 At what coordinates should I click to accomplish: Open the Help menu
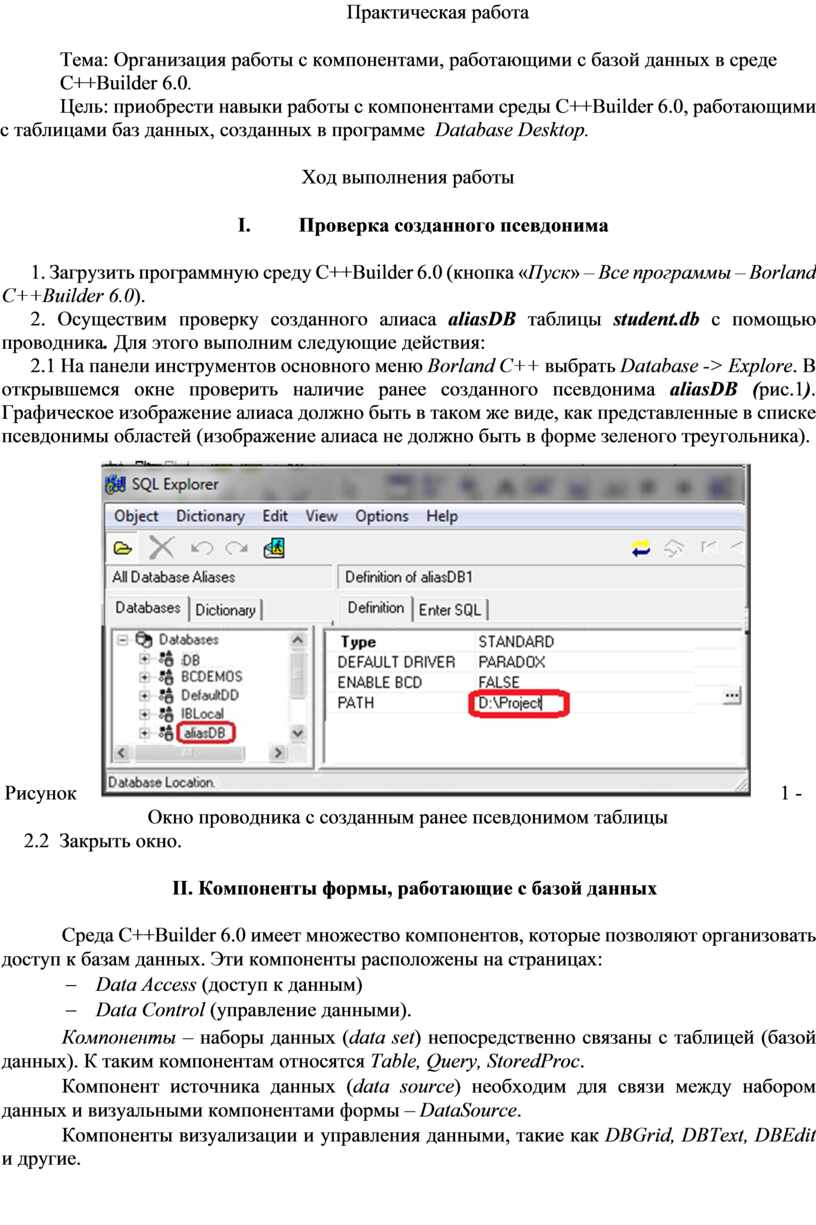coord(442,516)
